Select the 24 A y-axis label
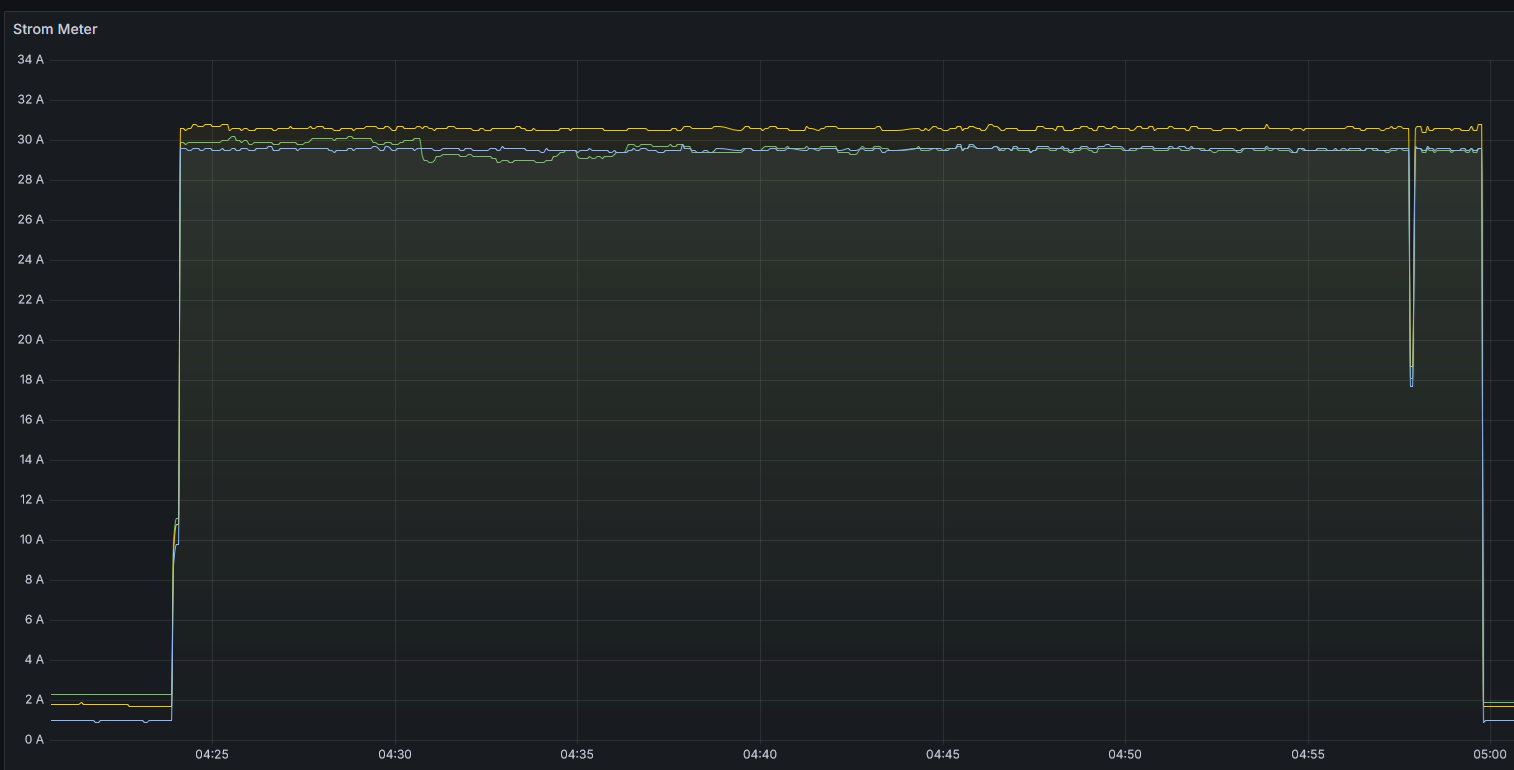 click(31, 260)
